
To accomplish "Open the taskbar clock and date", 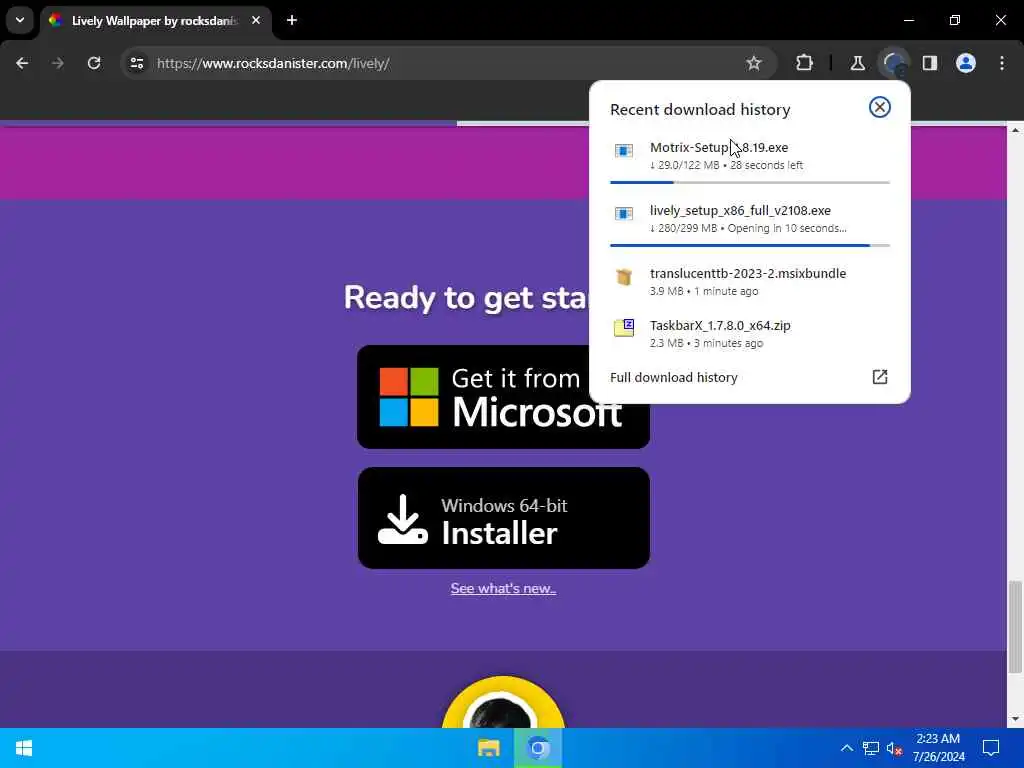I will (938, 748).
